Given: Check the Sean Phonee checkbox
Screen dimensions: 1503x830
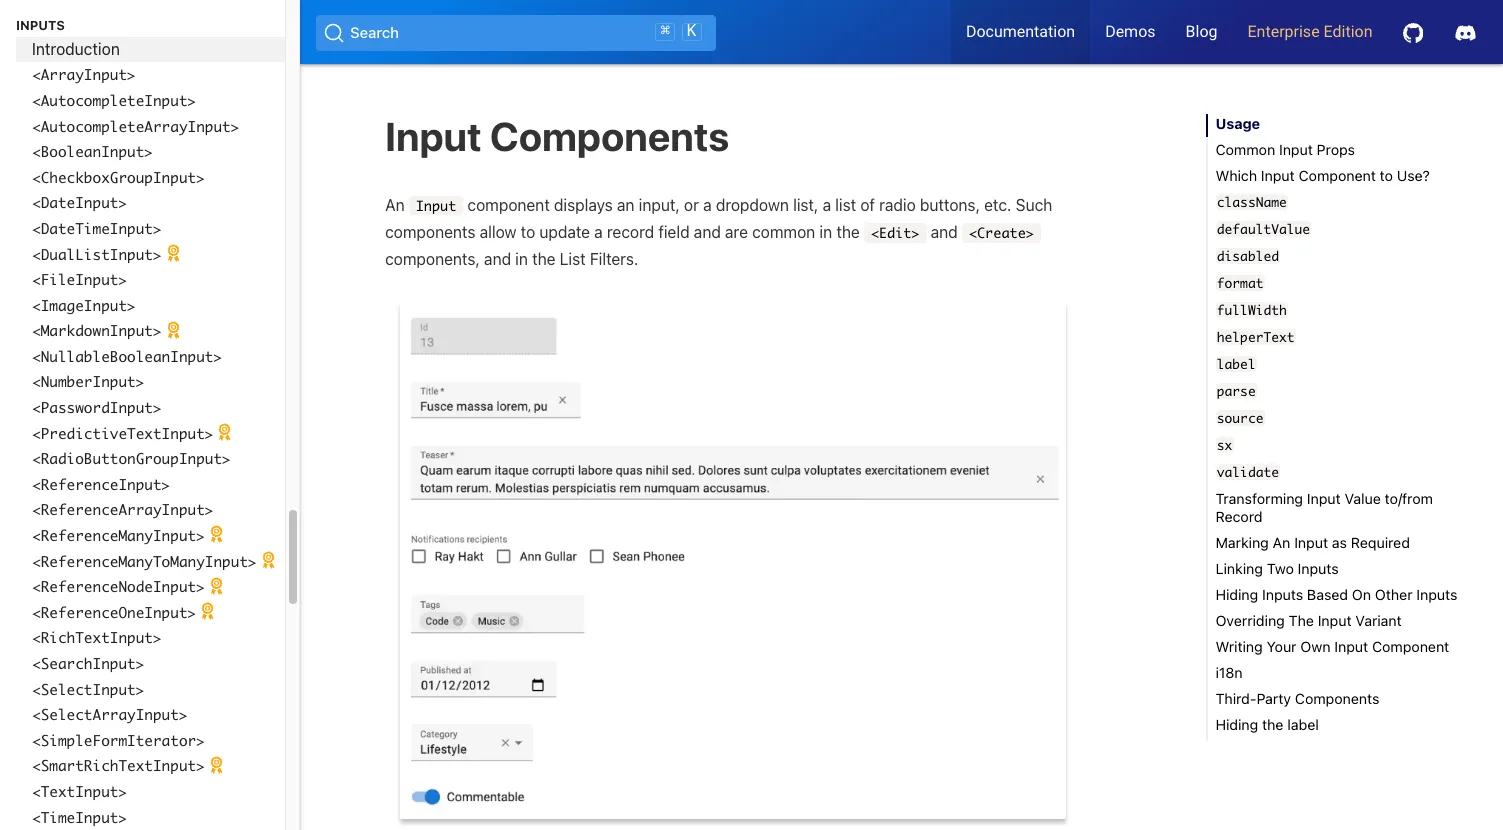Looking at the screenshot, I should coord(597,556).
